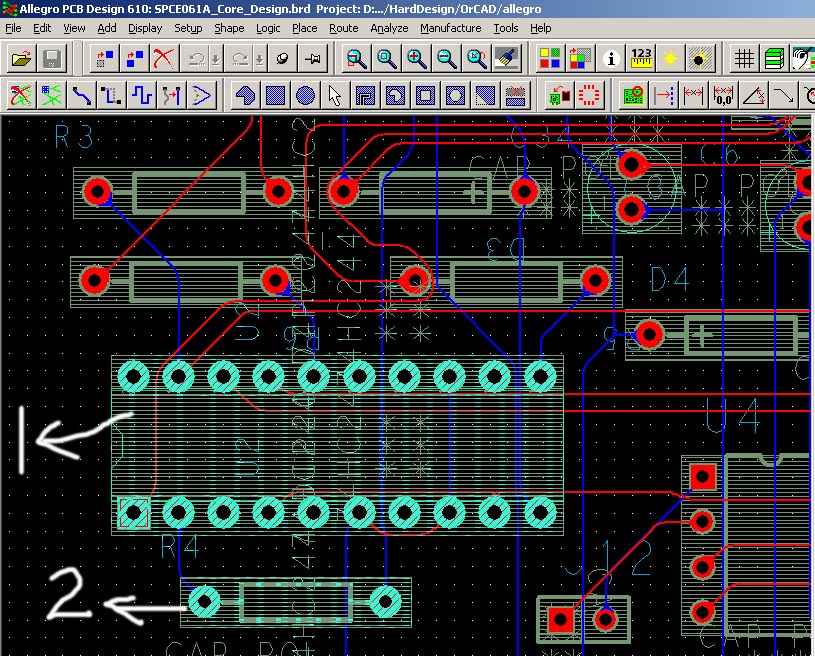The image size is (815, 656).
Task: Select the Add Connect routing tool
Action: [x=81, y=96]
